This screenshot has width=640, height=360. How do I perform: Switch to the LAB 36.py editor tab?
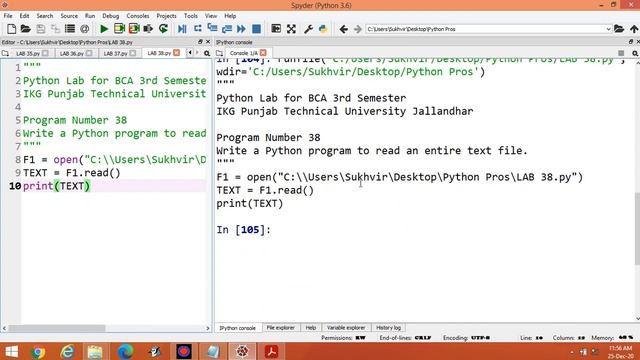point(72,53)
